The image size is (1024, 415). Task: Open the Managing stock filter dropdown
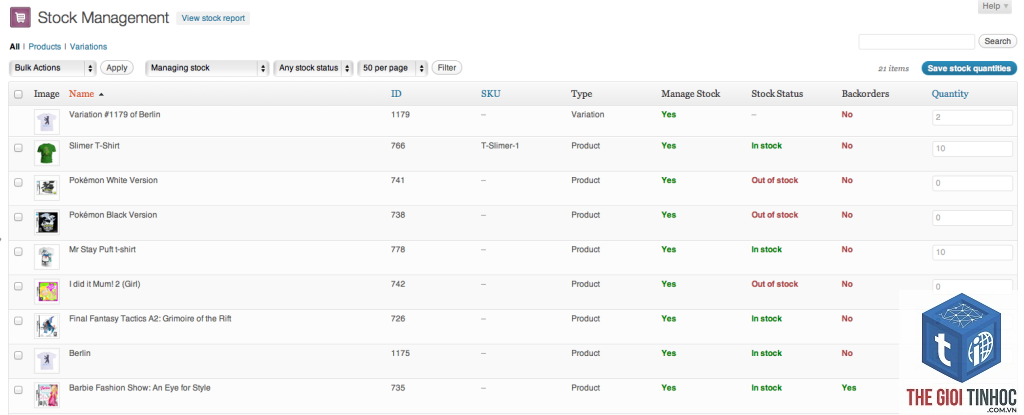[208, 68]
